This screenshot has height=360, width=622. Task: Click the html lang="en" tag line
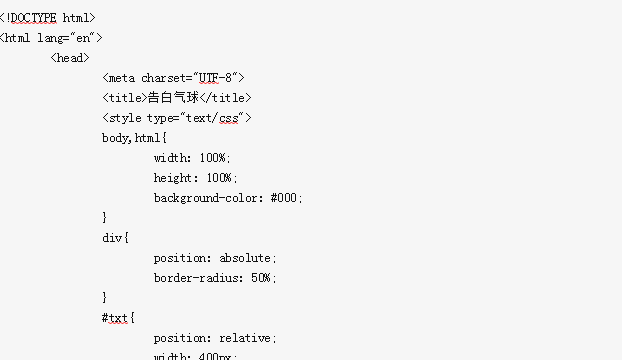tap(51, 38)
